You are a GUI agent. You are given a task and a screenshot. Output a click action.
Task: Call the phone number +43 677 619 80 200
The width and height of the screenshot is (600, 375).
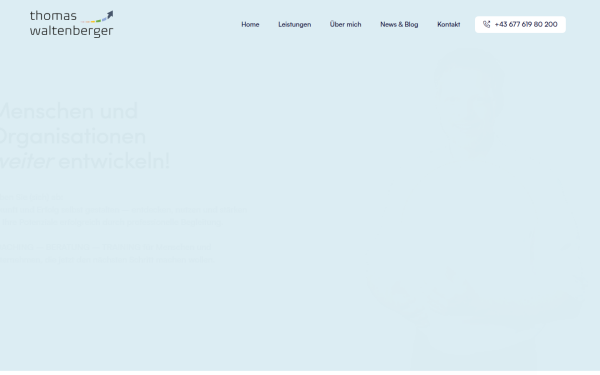(520, 24)
